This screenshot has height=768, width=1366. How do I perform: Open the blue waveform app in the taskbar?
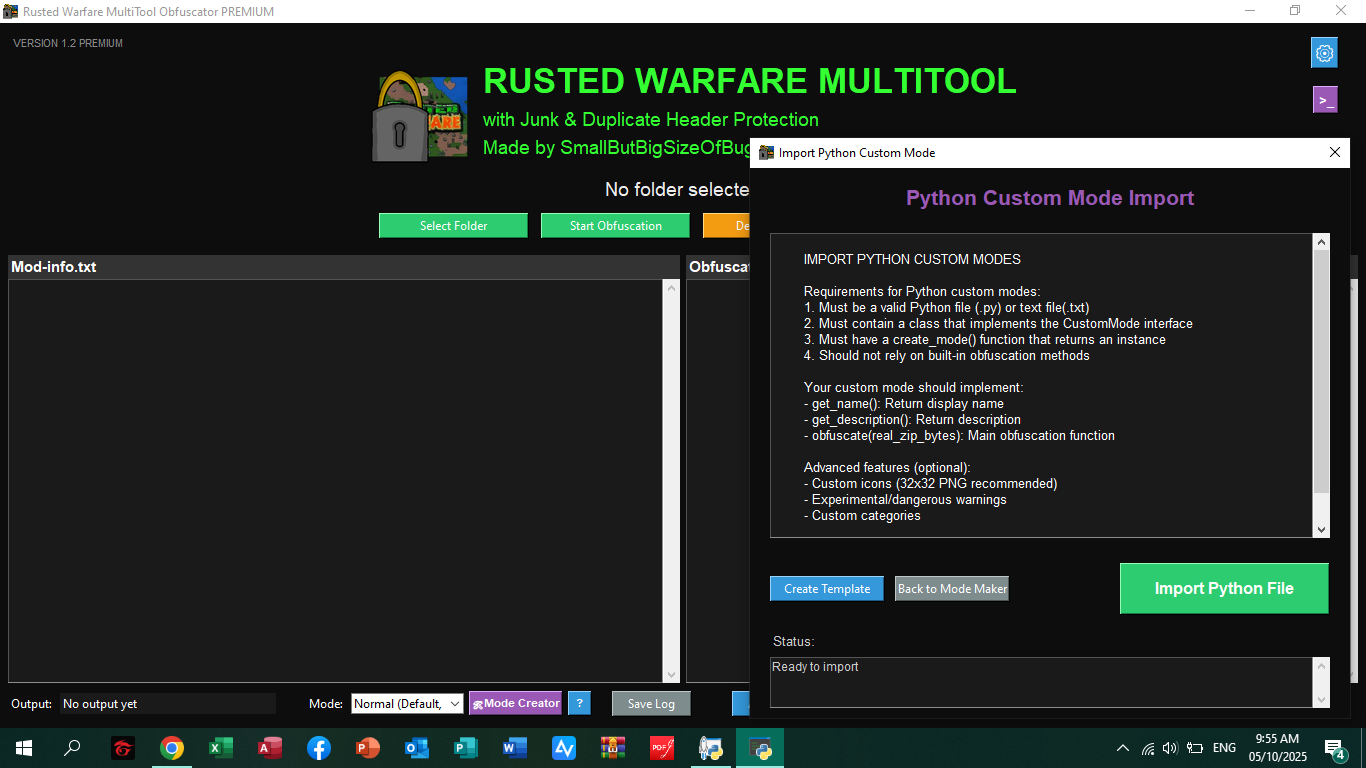[x=564, y=748]
